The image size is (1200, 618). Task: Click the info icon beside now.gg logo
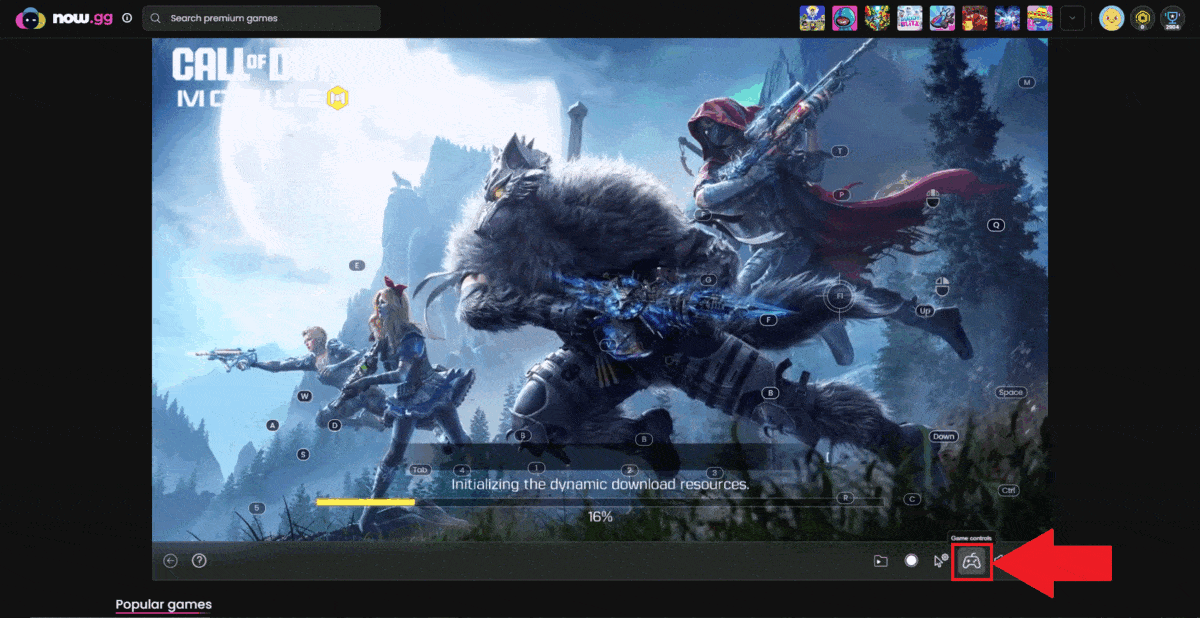[127, 18]
